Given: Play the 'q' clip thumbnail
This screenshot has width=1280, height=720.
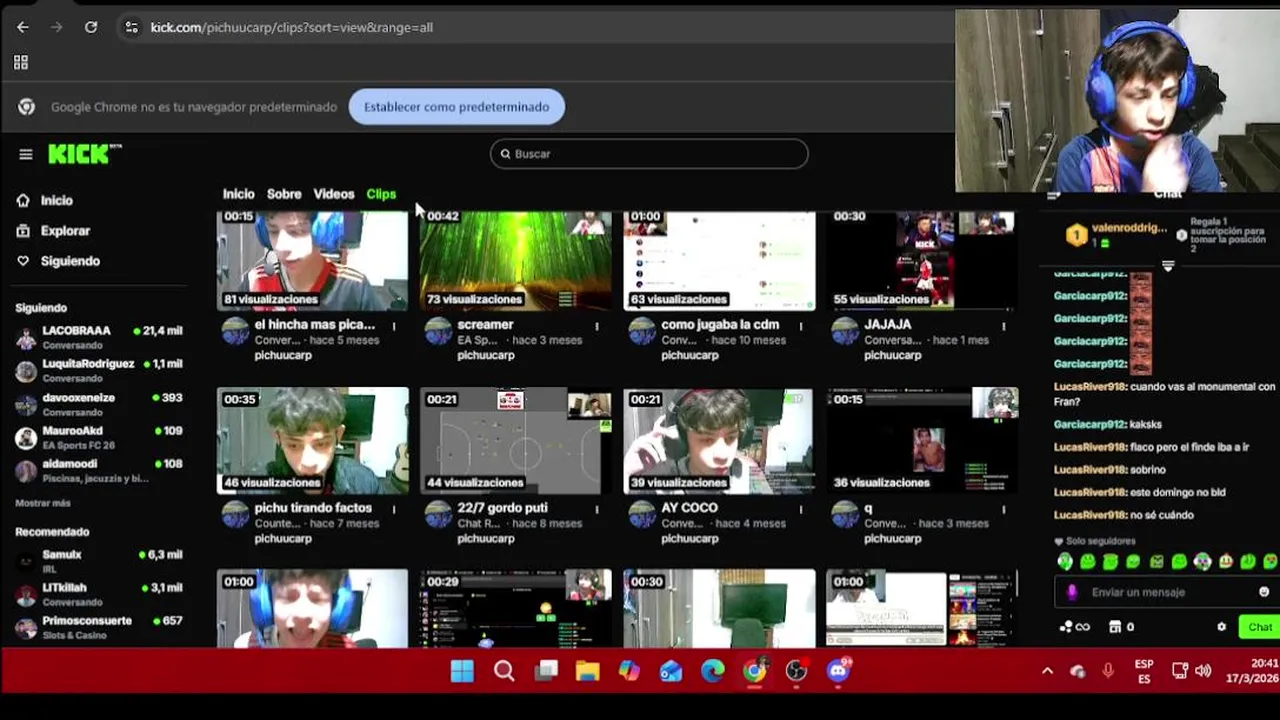Looking at the screenshot, I should pos(922,440).
